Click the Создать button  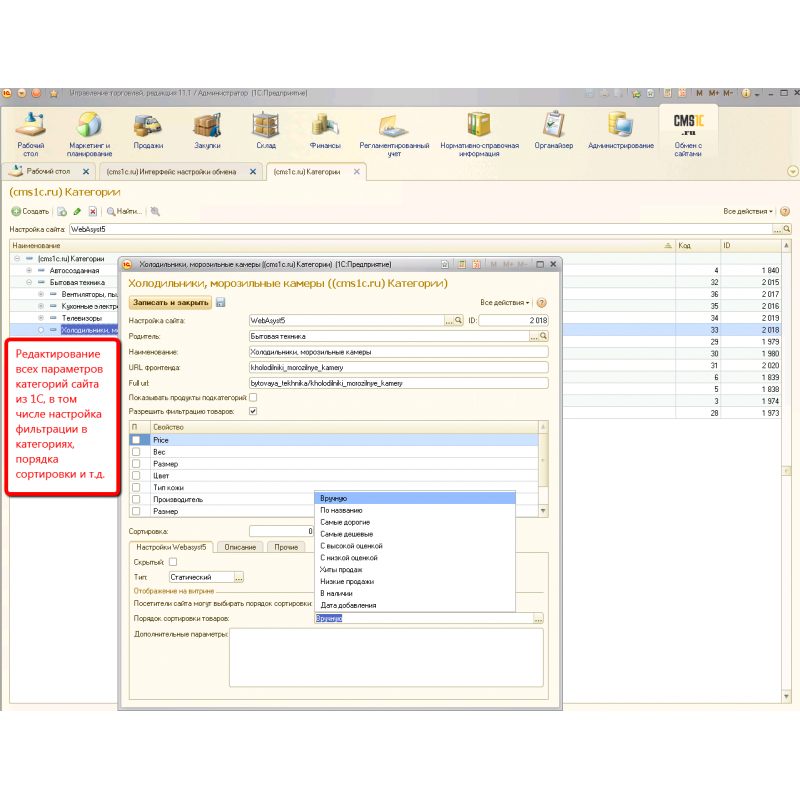(30, 212)
